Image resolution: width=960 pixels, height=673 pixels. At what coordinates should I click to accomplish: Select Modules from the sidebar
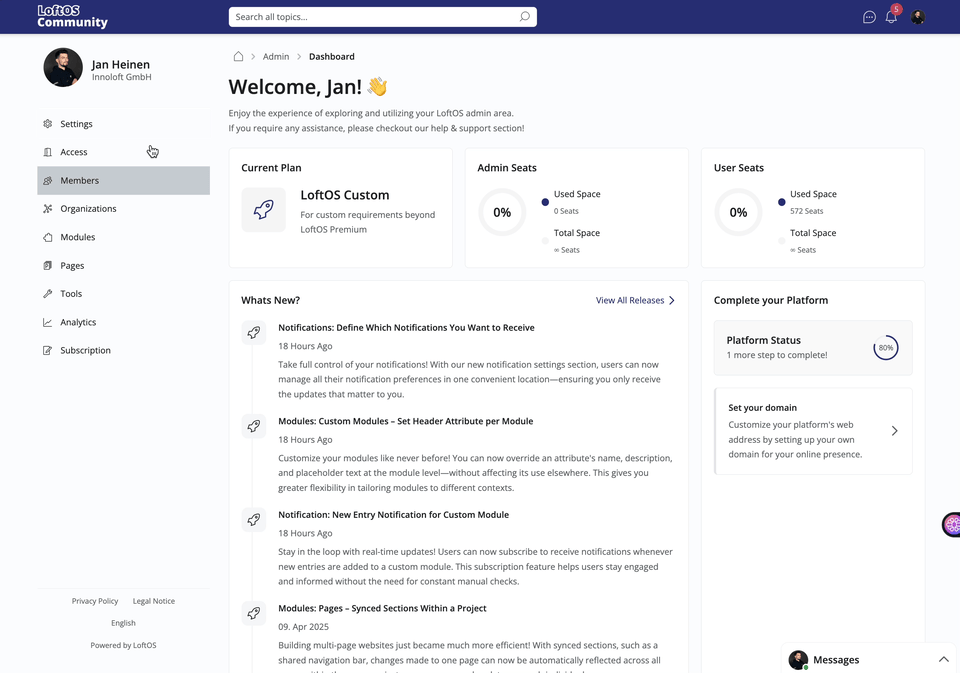pos(78,237)
